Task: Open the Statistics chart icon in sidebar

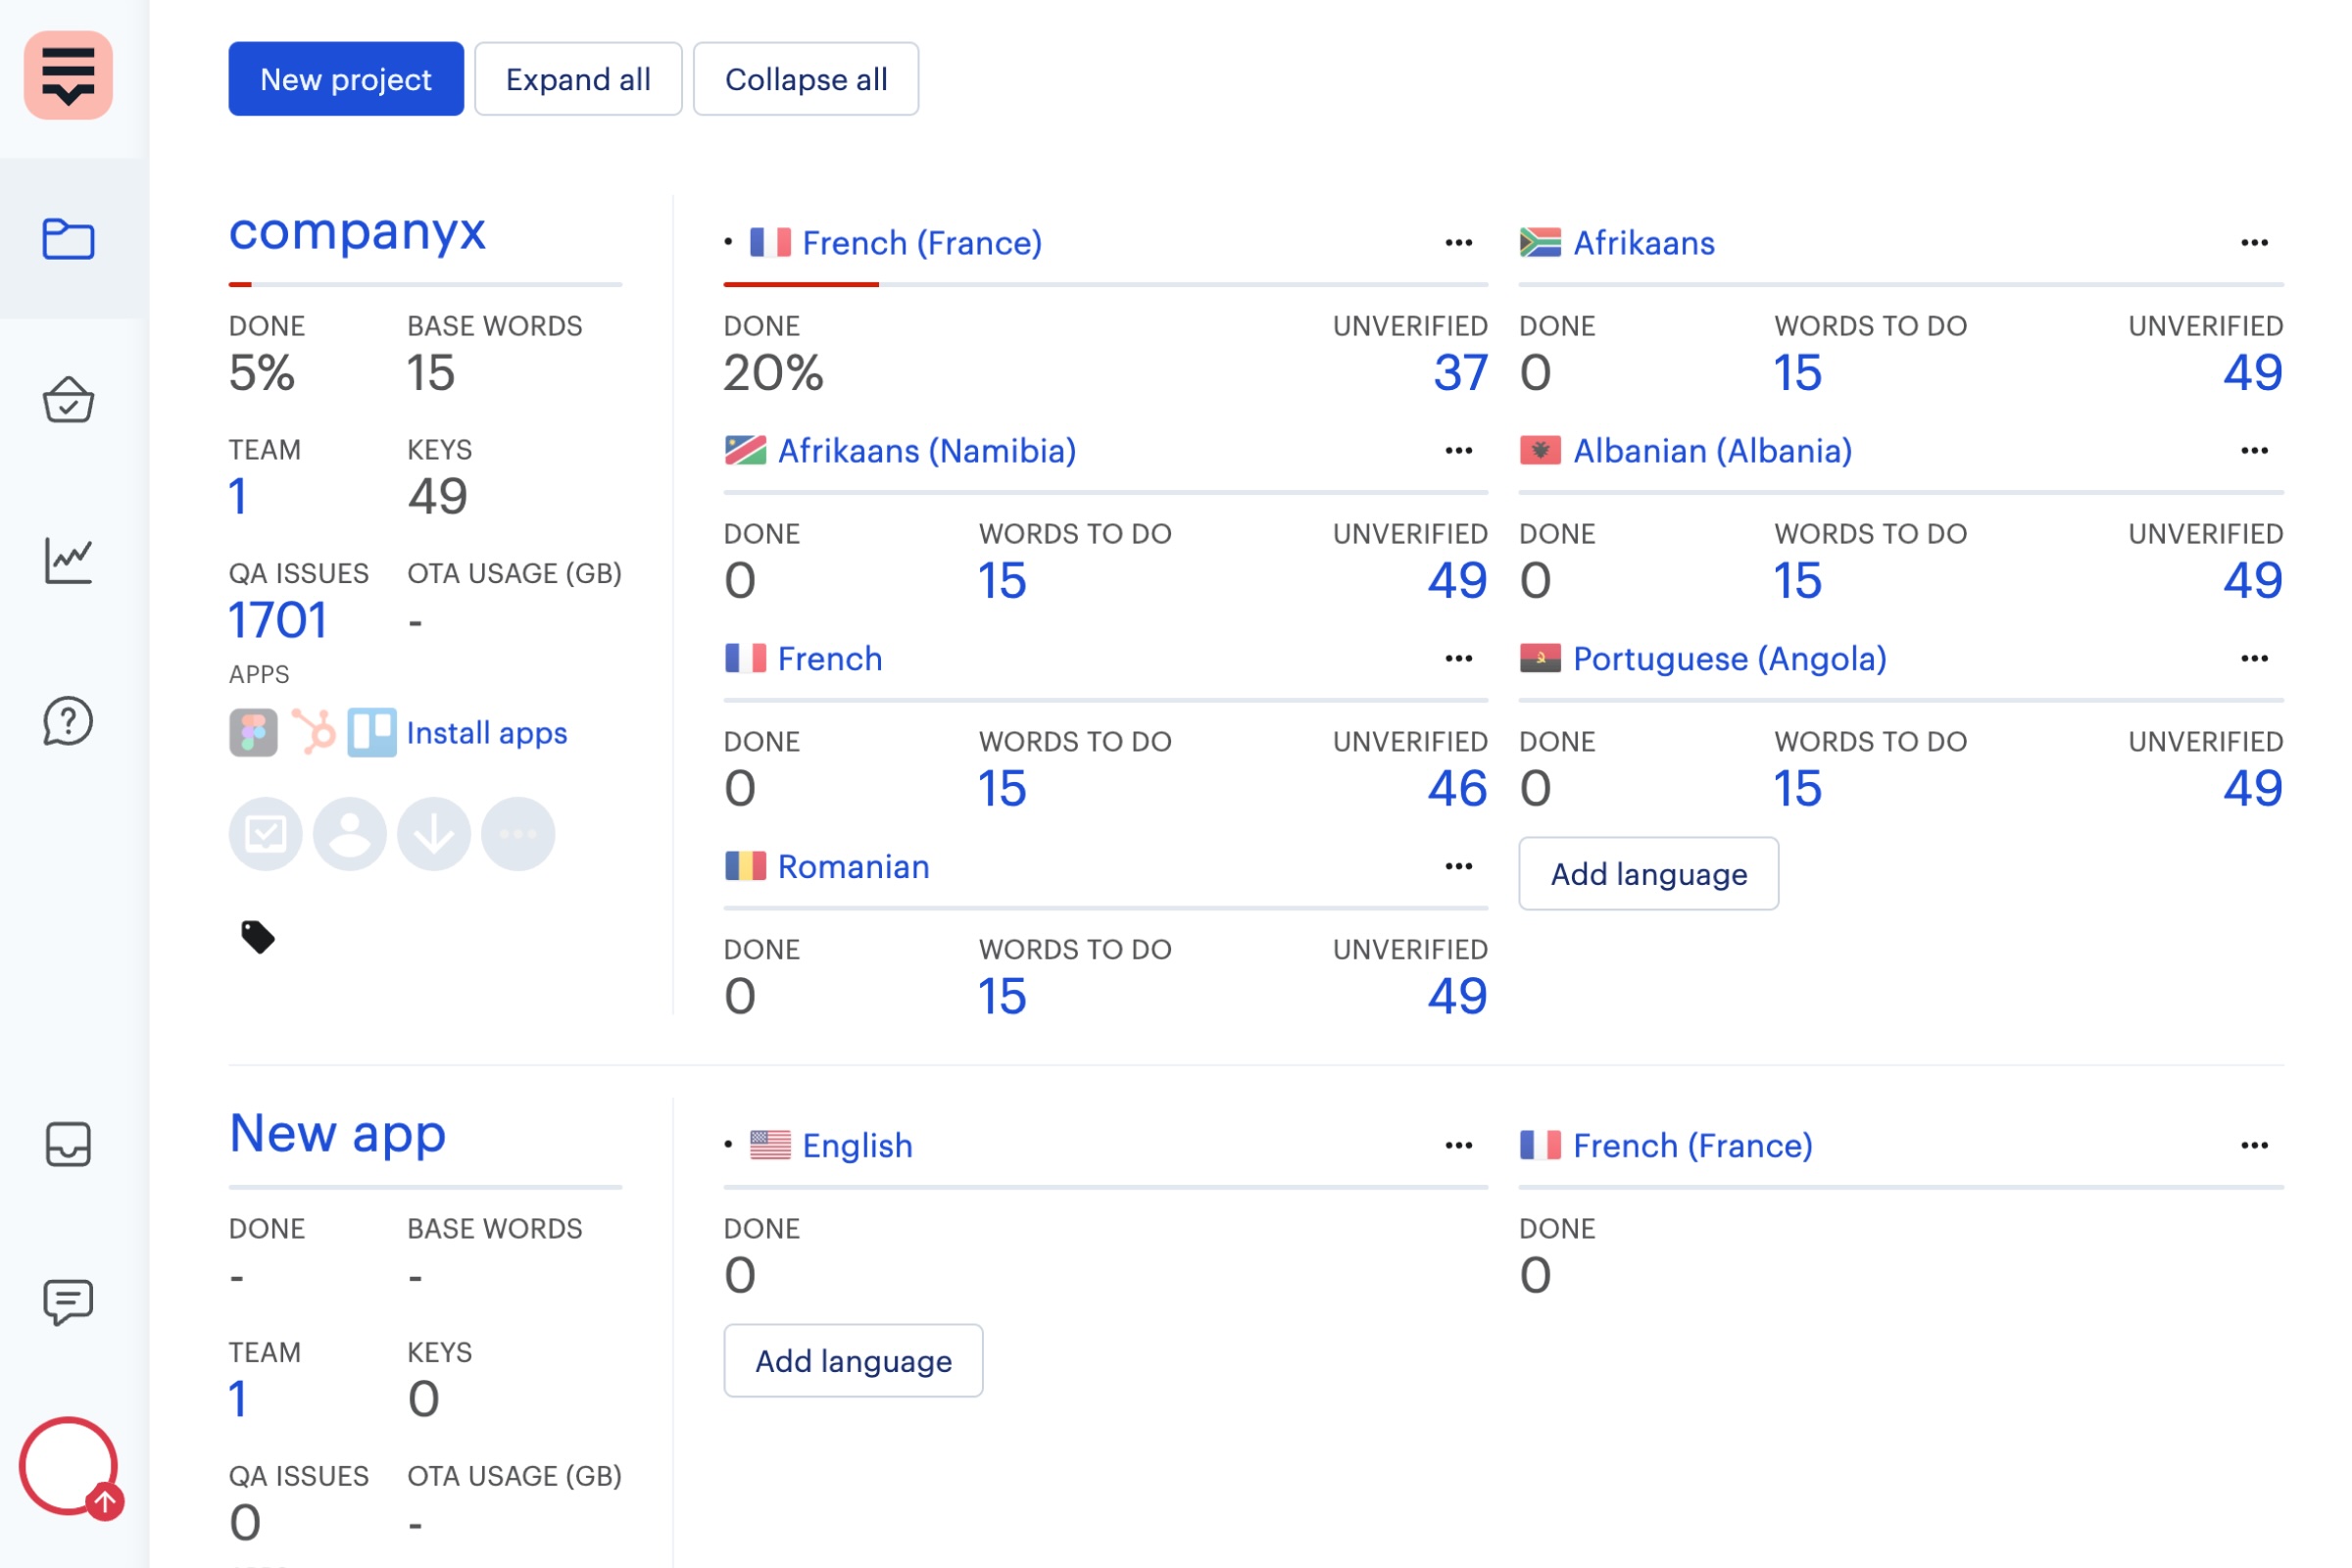Action: (68, 560)
